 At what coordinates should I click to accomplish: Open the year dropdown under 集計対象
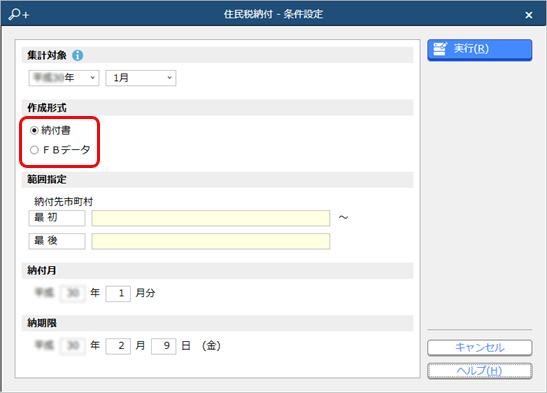coord(64,78)
